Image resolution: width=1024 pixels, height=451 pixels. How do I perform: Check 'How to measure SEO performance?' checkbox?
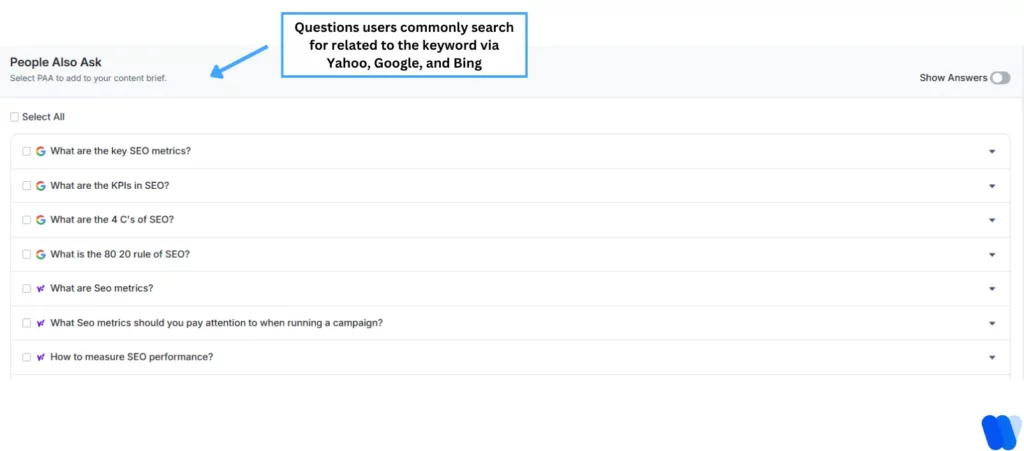coord(27,357)
